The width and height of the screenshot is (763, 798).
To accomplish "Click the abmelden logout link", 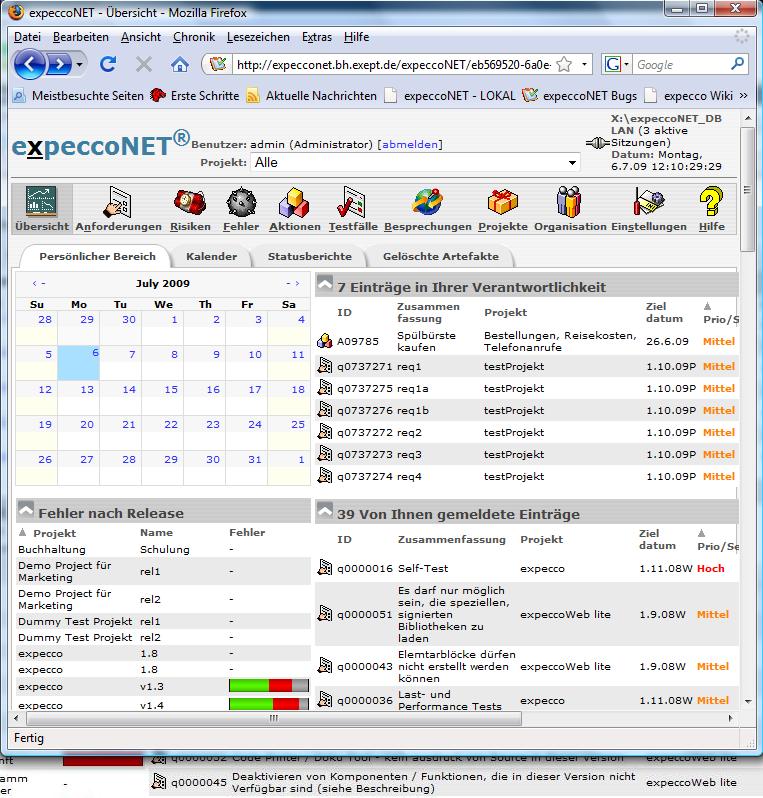I will 410,144.
